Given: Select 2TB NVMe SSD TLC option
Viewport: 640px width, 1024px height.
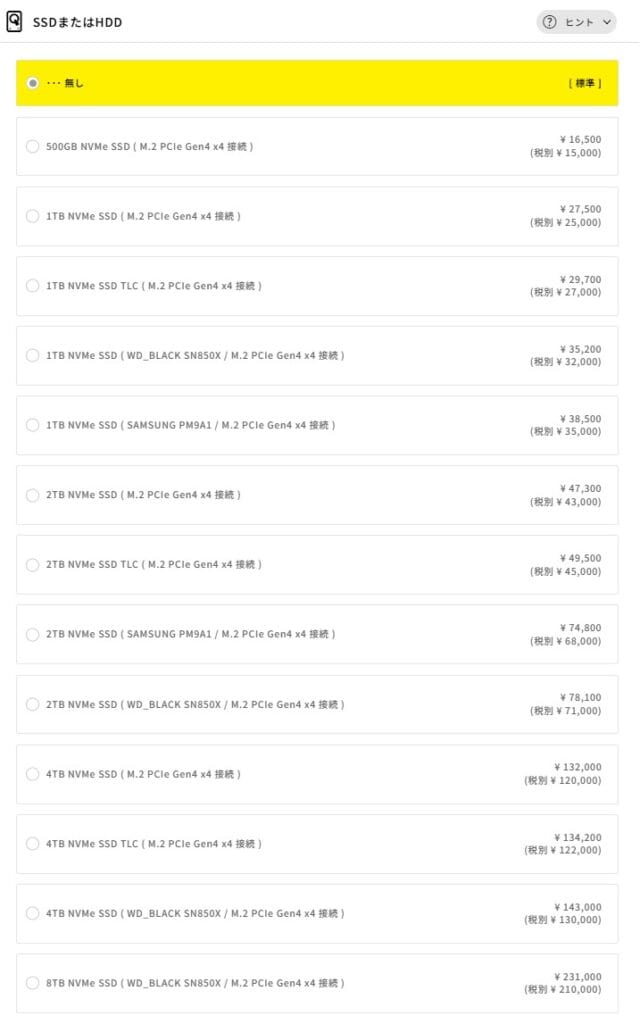Looking at the screenshot, I should [x=33, y=564].
